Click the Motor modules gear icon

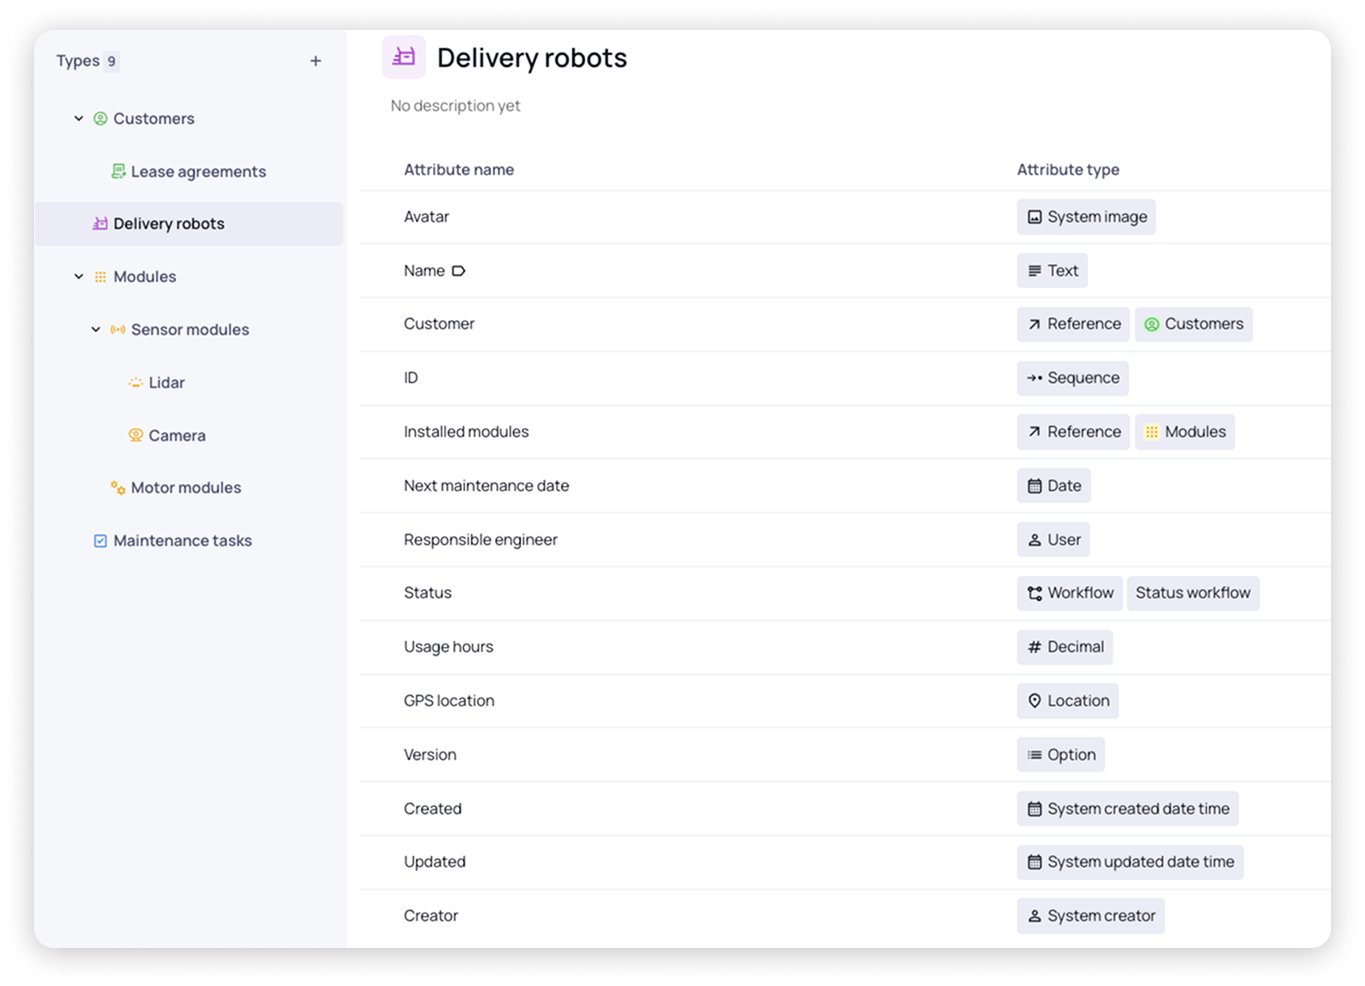click(x=118, y=488)
